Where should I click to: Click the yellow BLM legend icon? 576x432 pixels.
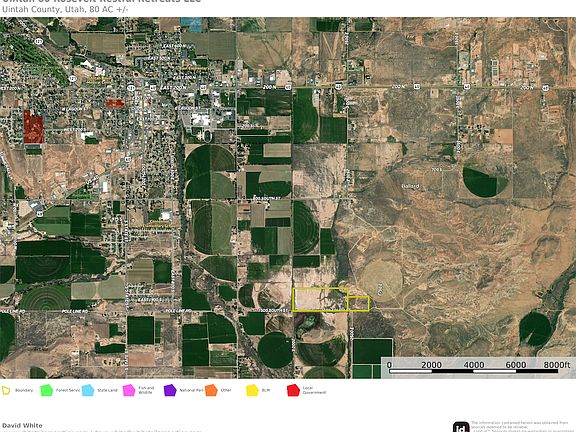(x=252, y=390)
